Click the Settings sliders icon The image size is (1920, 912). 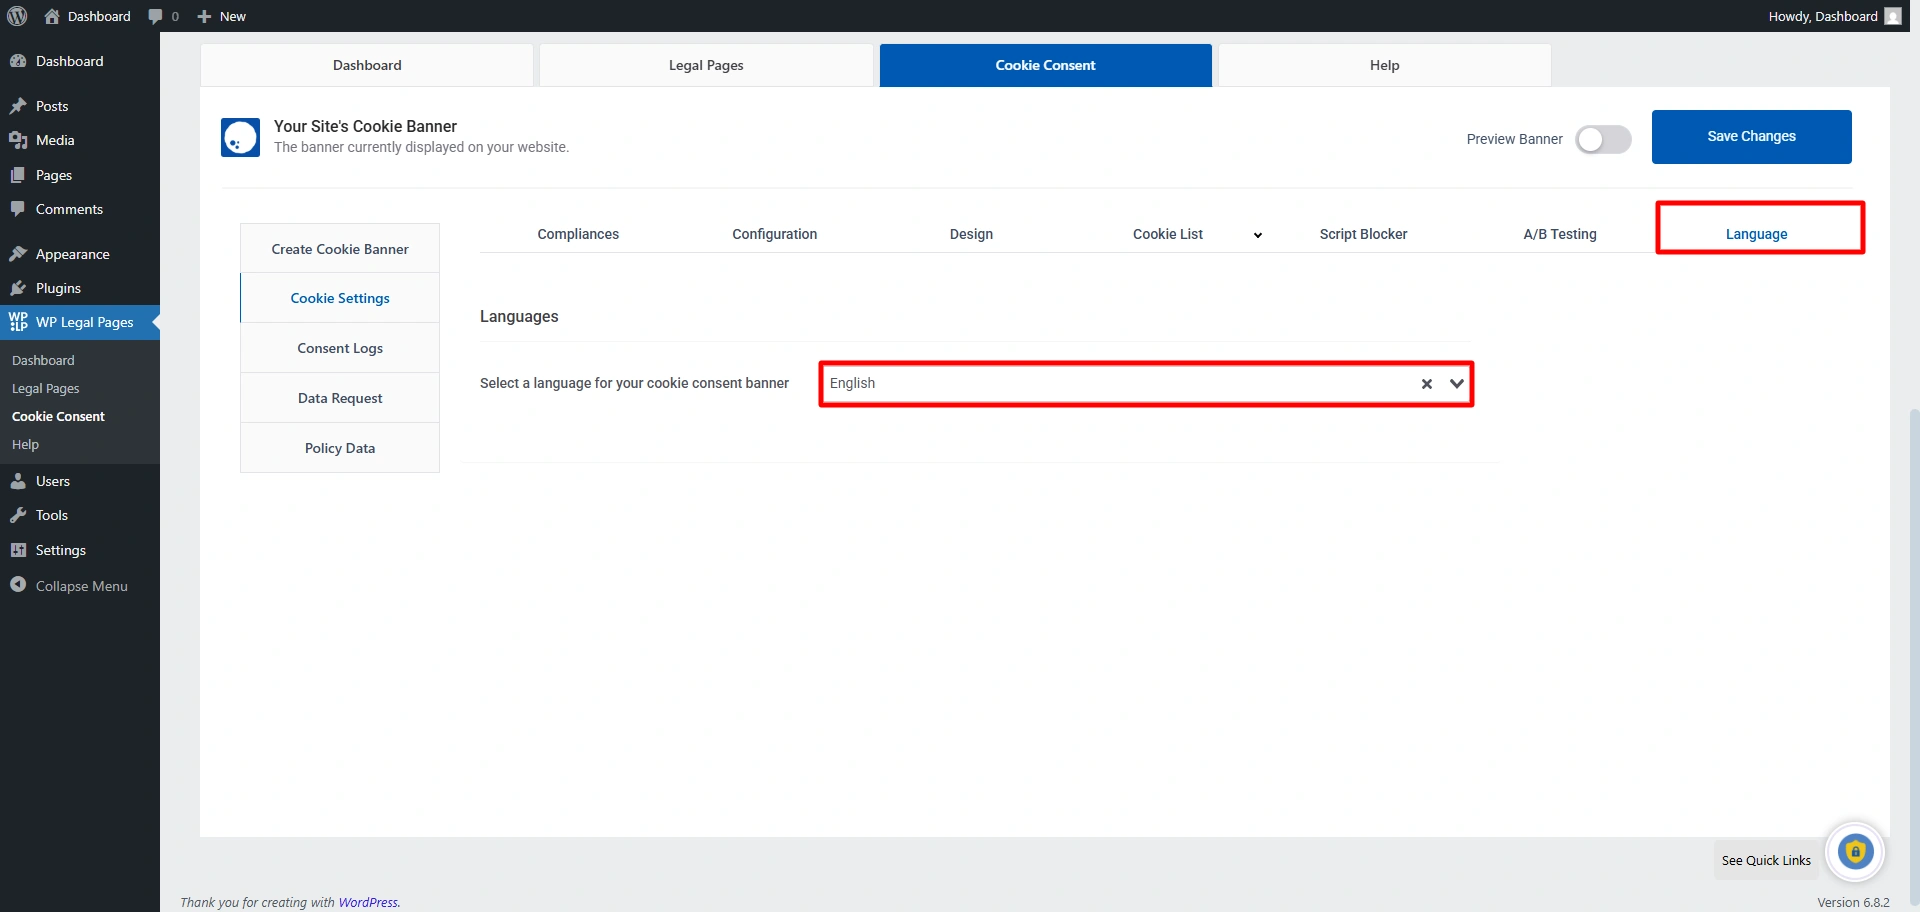pos(18,550)
